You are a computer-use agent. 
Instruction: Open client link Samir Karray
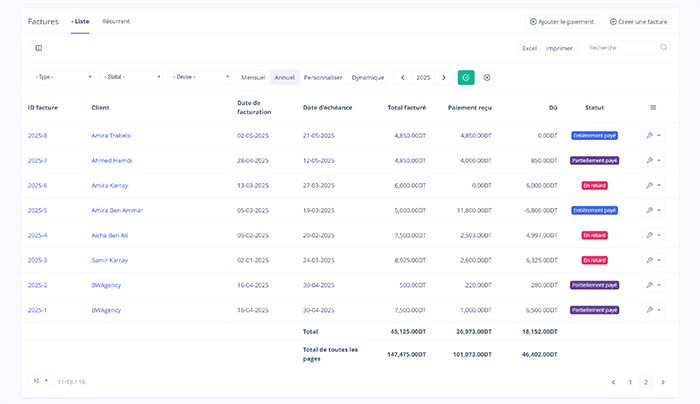(110, 260)
